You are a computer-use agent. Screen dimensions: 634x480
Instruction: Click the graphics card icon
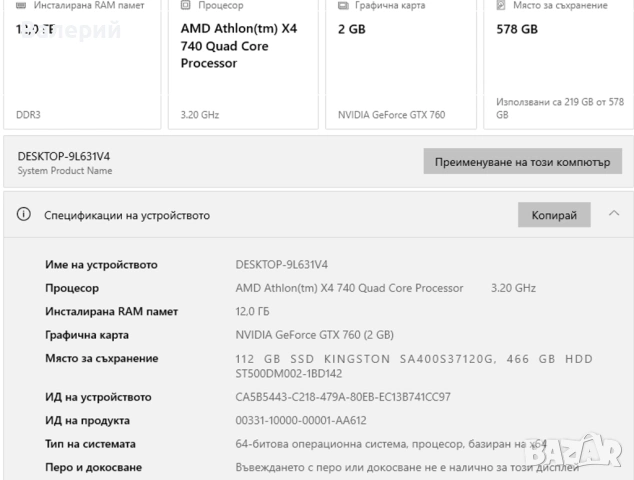(x=343, y=5)
